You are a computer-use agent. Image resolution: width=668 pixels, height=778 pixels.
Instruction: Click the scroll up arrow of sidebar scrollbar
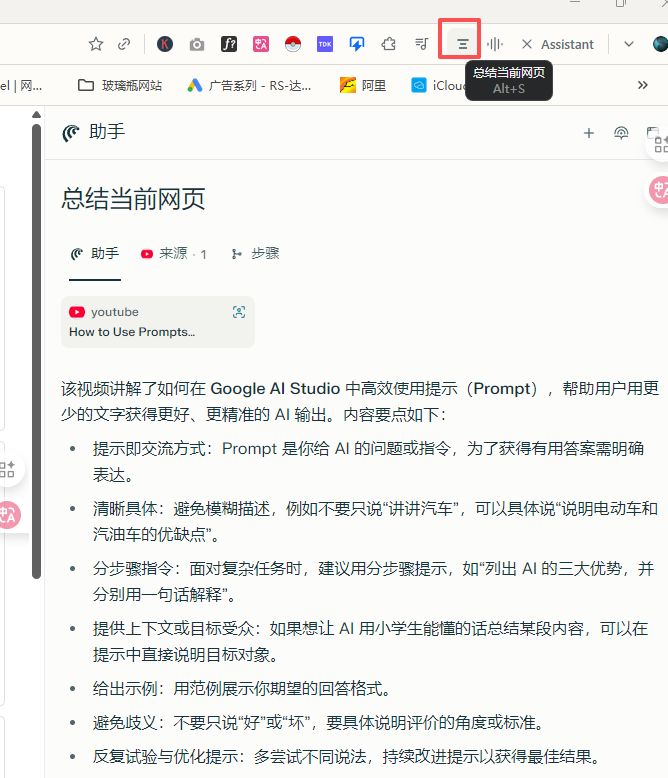coord(36,115)
